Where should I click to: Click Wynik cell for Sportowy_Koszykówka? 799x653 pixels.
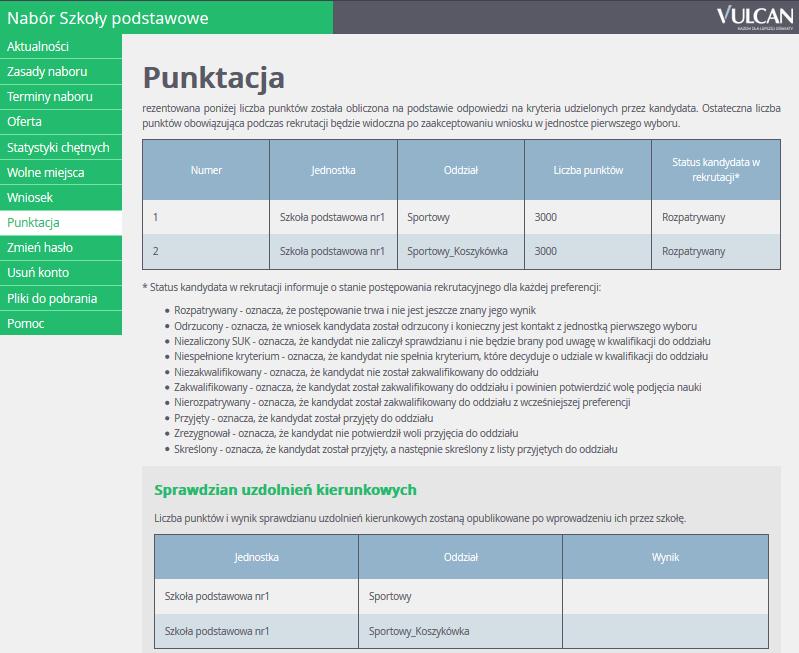[665, 631]
